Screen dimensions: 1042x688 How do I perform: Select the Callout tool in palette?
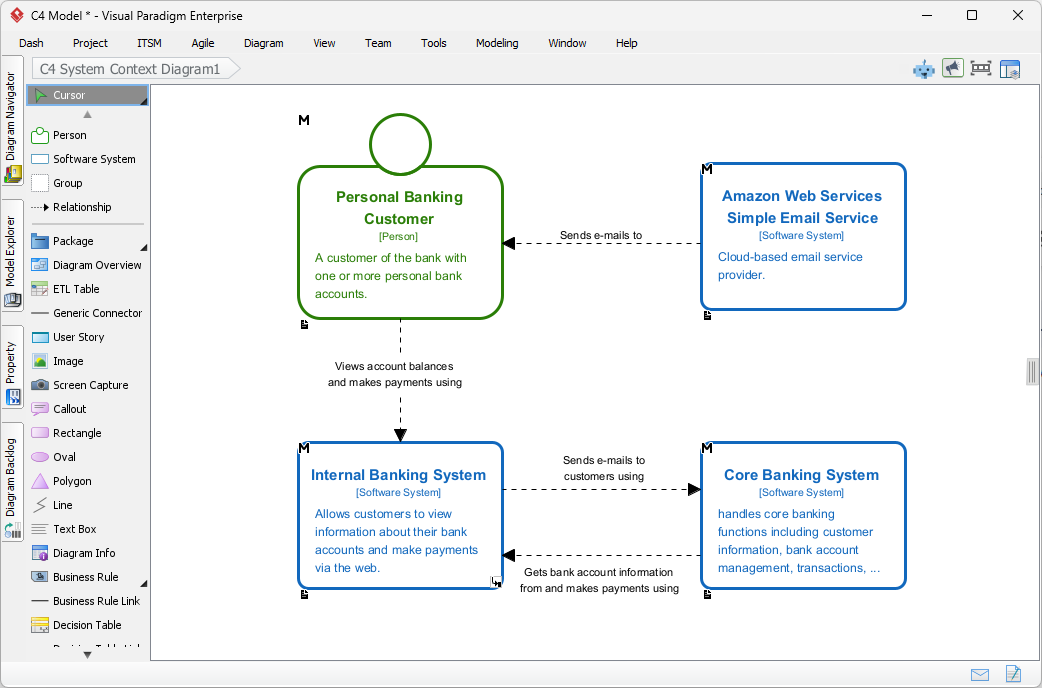69,409
